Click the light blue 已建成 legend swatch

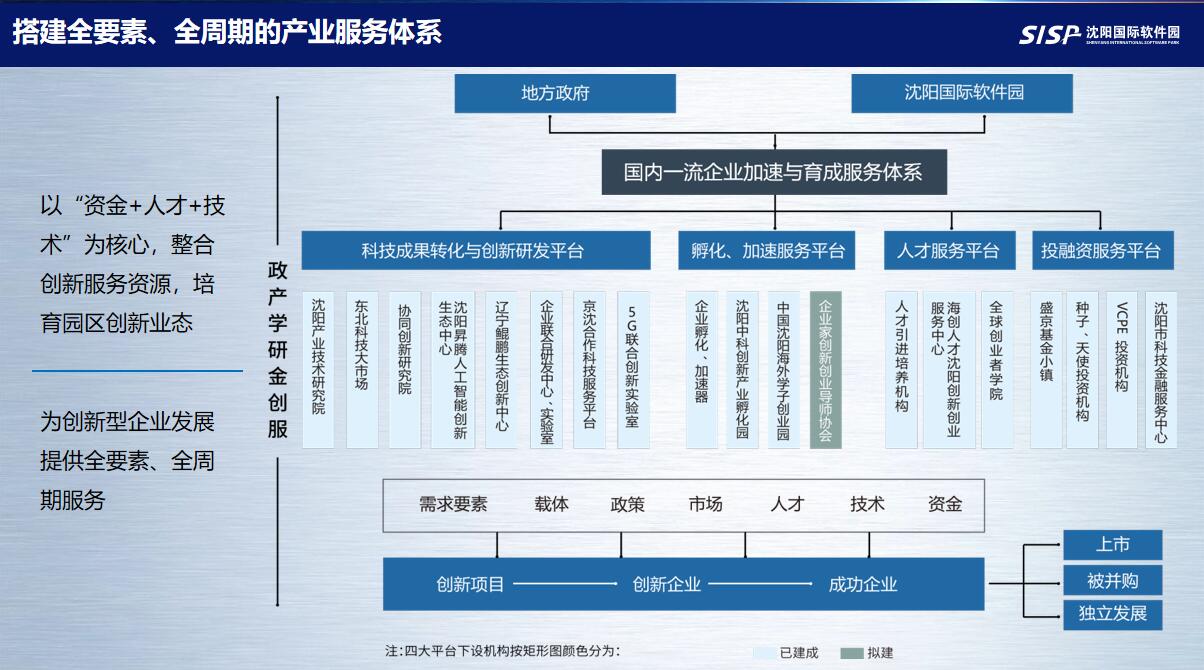[x=764, y=653]
